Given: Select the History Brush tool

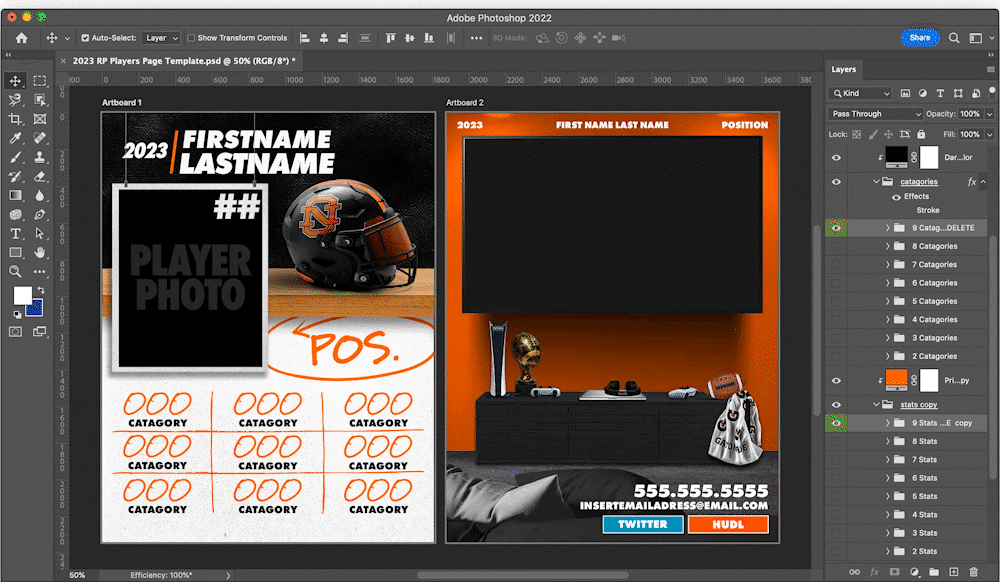Looking at the screenshot, I should point(15,177).
